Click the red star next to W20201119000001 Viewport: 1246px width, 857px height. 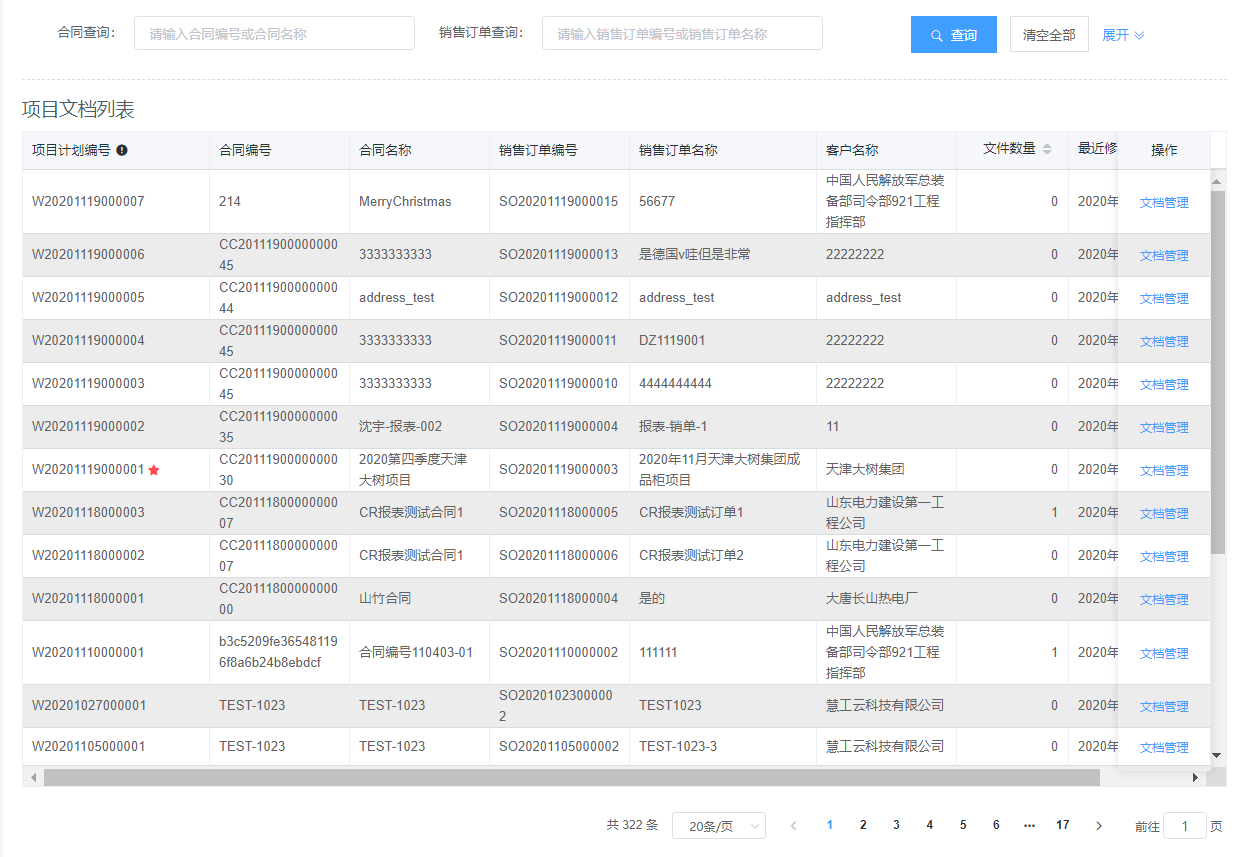(x=154, y=470)
